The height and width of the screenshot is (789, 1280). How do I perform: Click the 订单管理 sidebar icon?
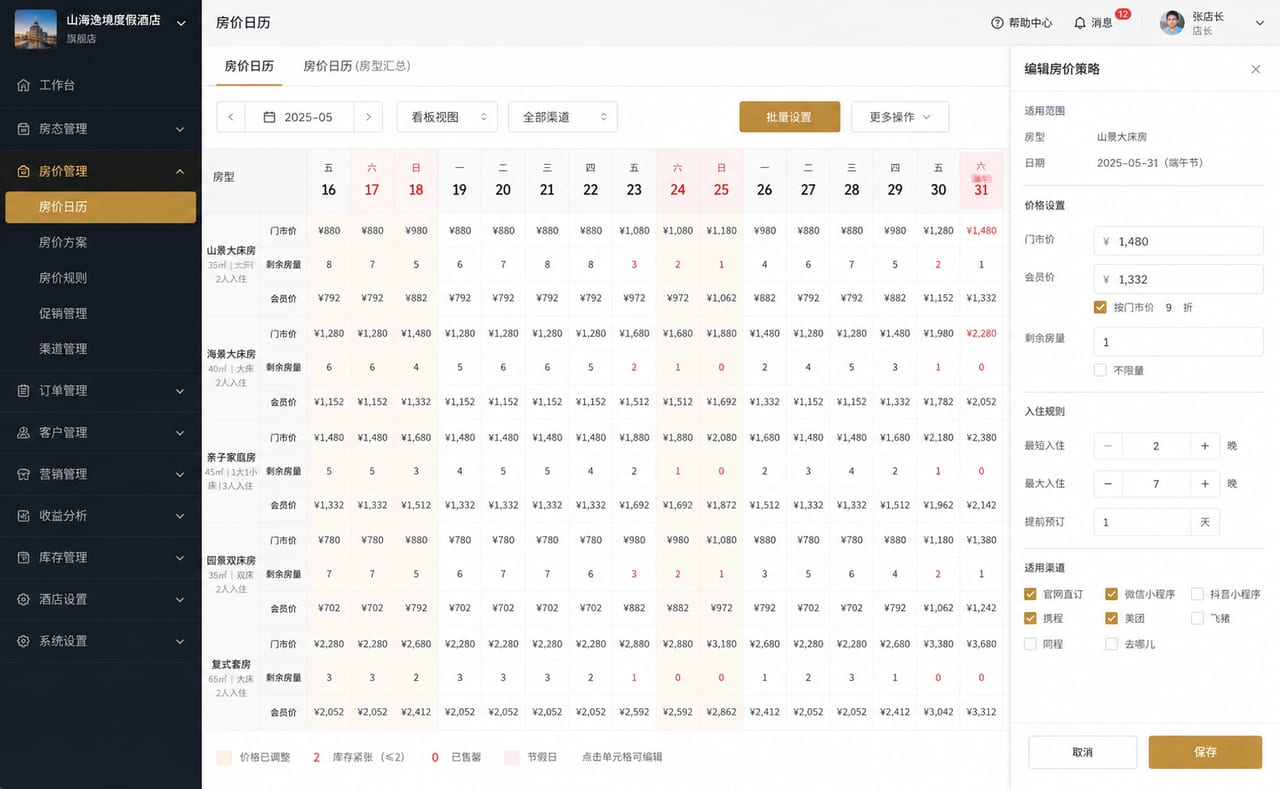(x=23, y=391)
